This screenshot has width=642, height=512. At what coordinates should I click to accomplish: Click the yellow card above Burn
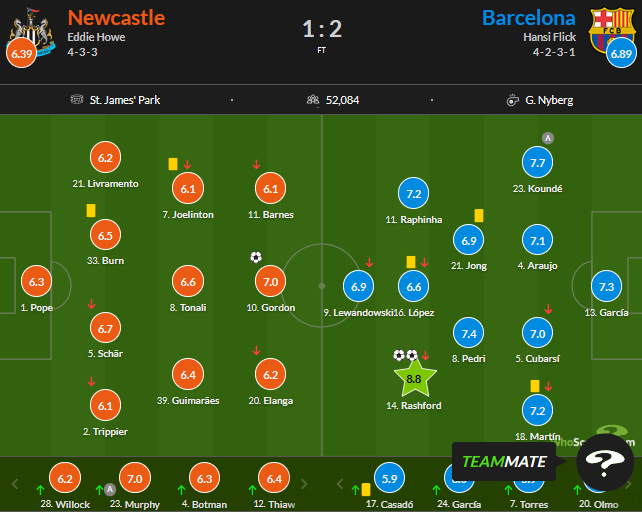pyautogui.click(x=91, y=210)
